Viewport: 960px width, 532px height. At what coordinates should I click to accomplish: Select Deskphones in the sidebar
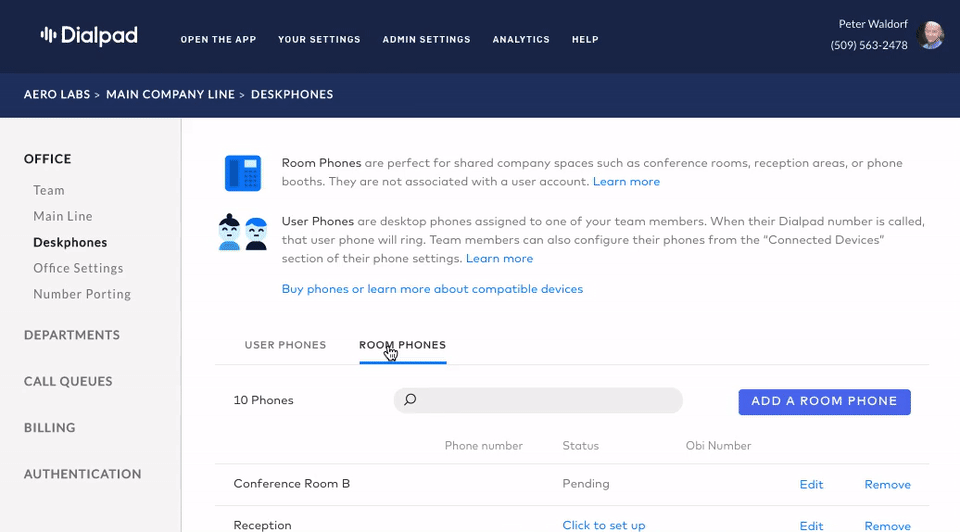coord(70,242)
